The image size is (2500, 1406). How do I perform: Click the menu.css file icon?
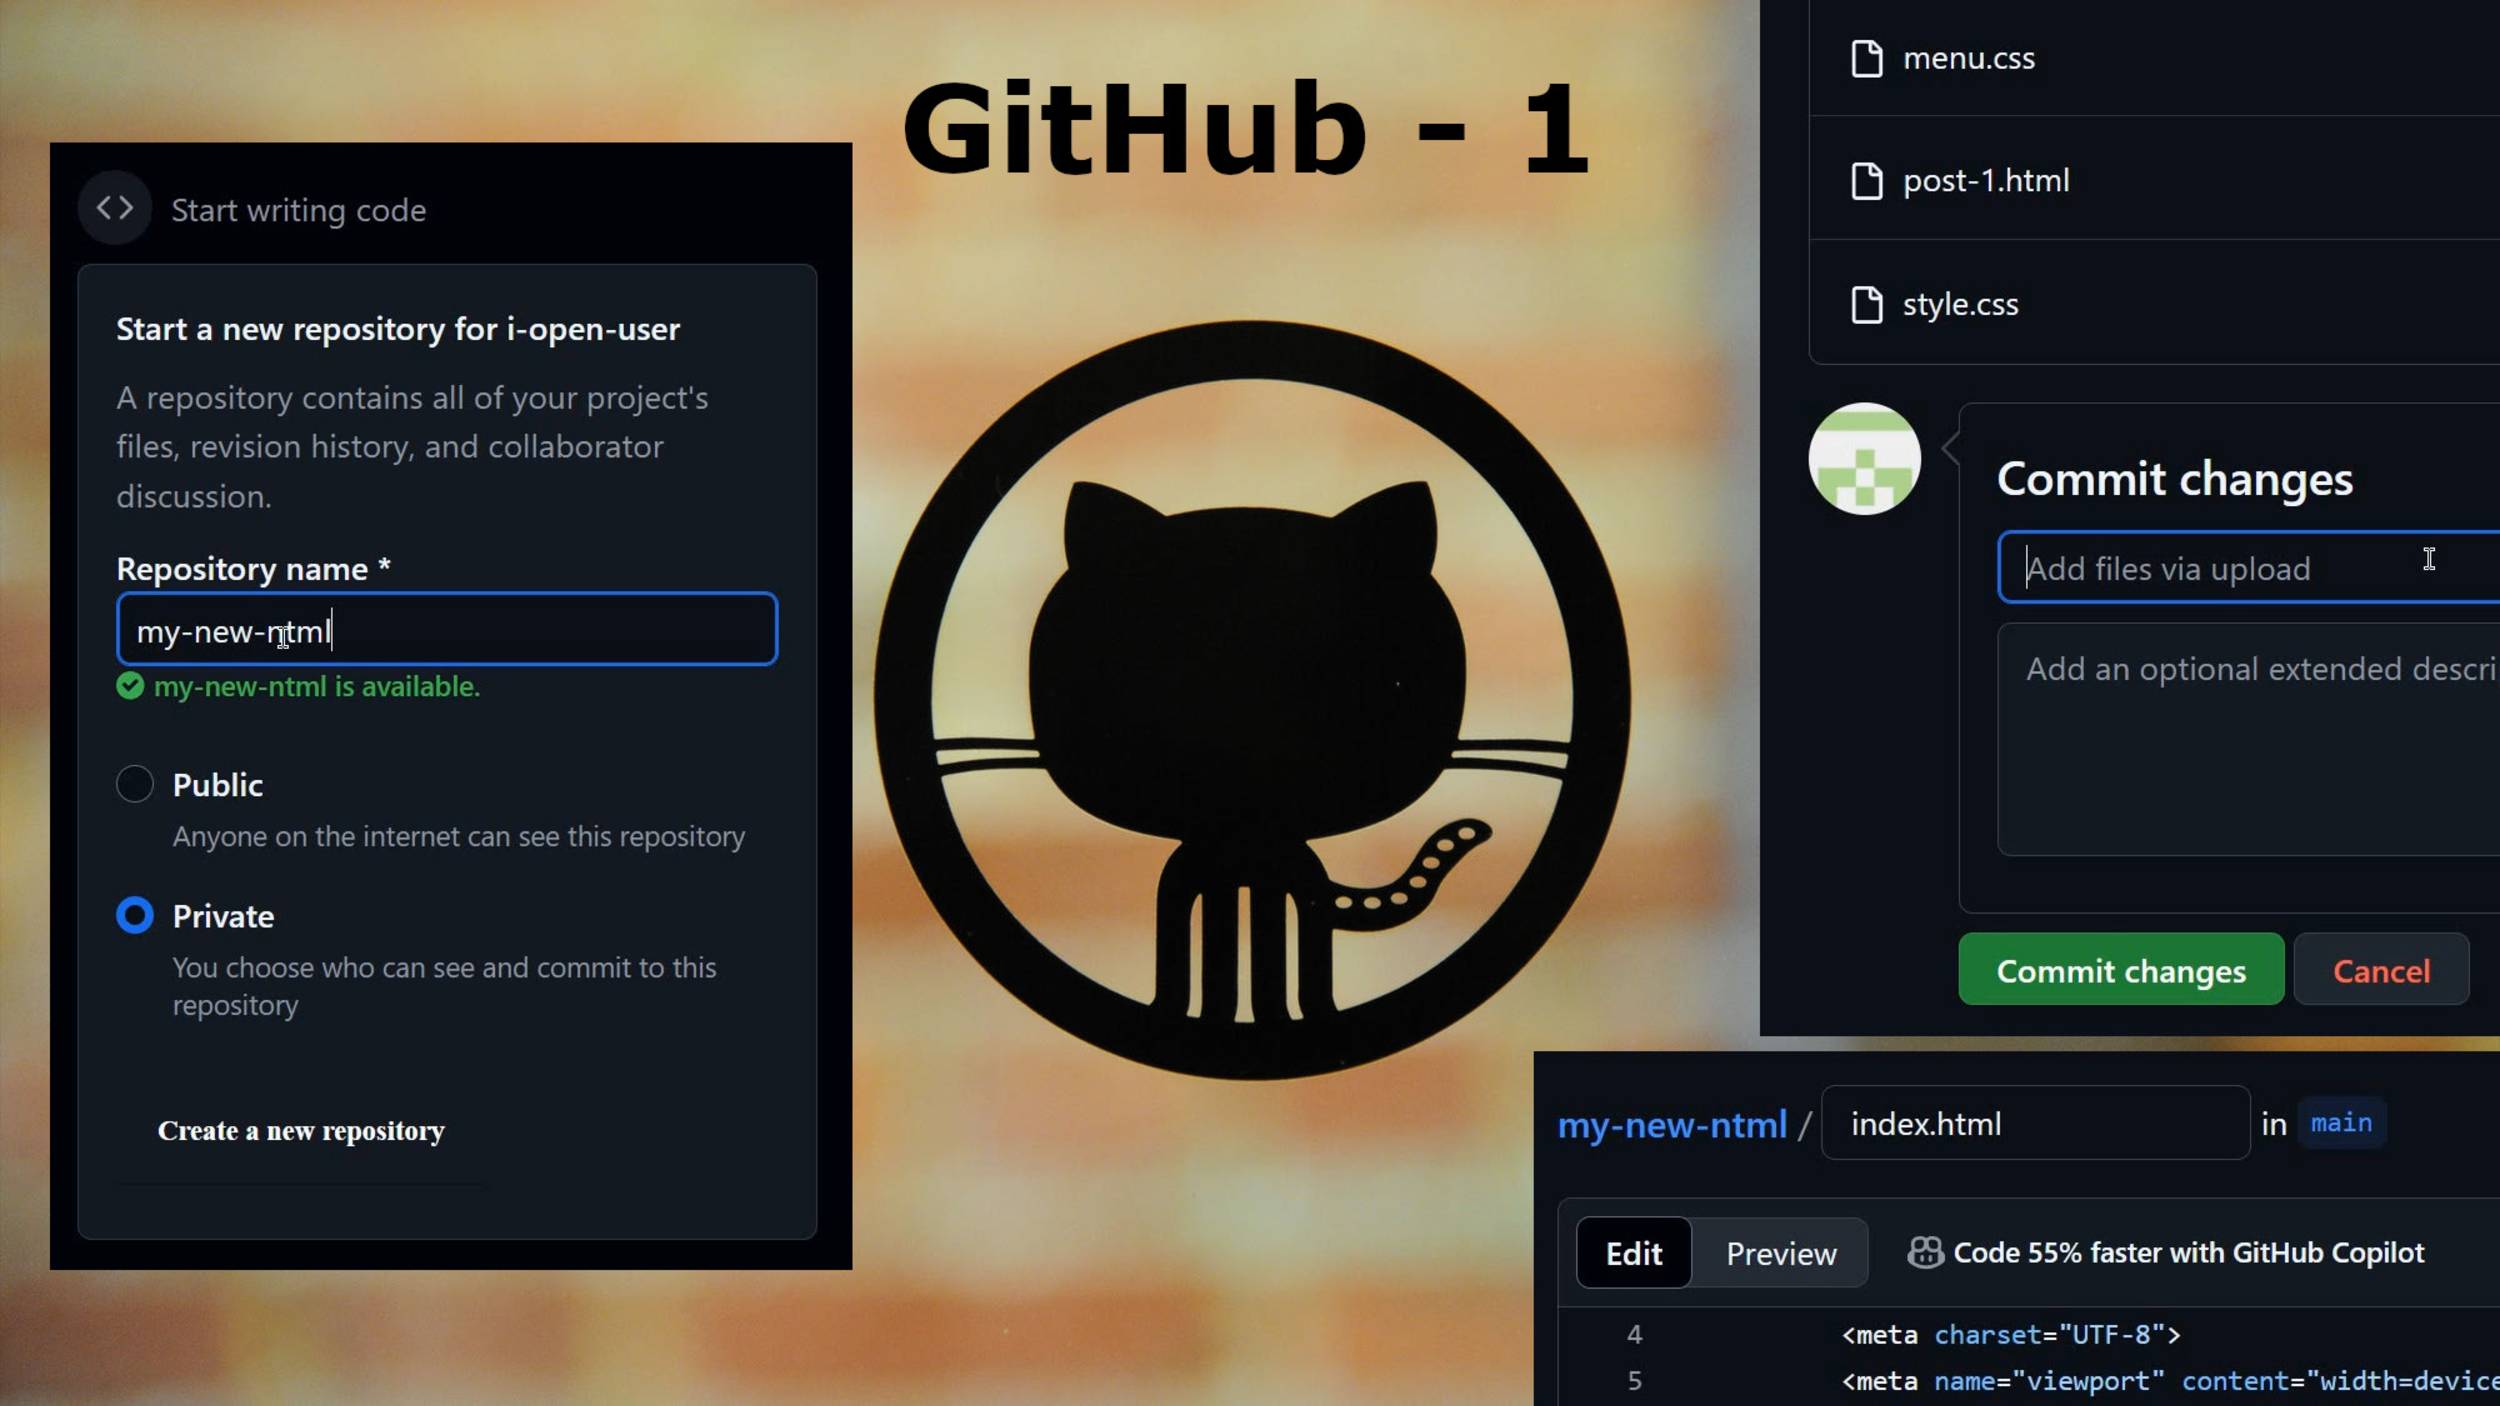pyautogui.click(x=1866, y=59)
